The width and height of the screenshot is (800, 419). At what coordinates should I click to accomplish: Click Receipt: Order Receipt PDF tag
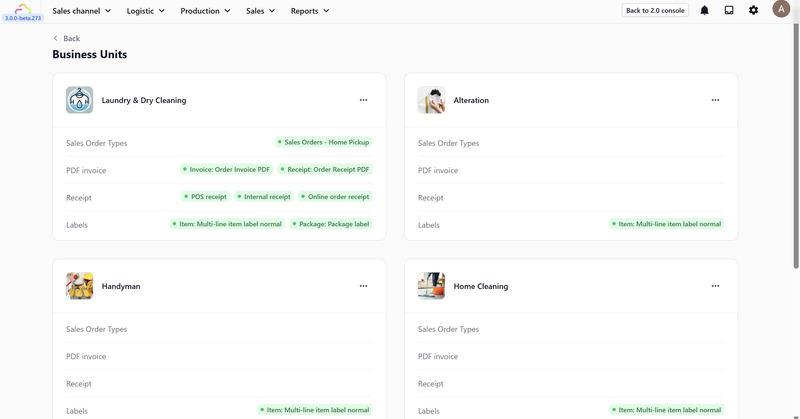(325, 169)
